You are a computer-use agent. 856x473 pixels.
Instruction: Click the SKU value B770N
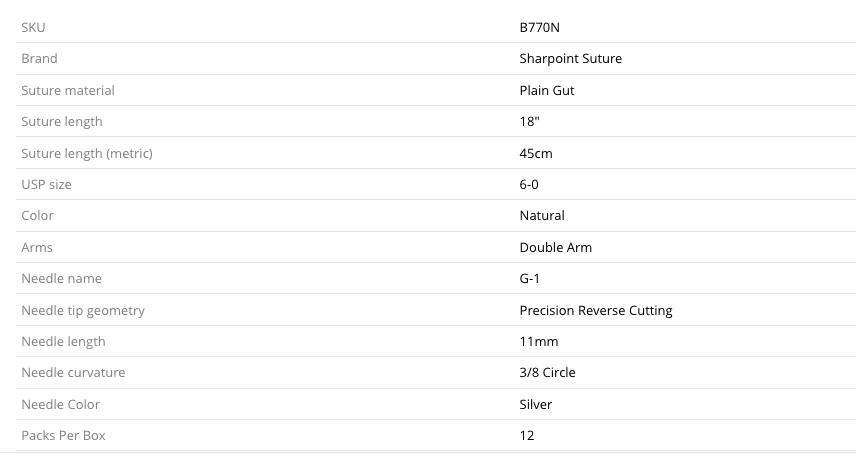coord(540,27)
